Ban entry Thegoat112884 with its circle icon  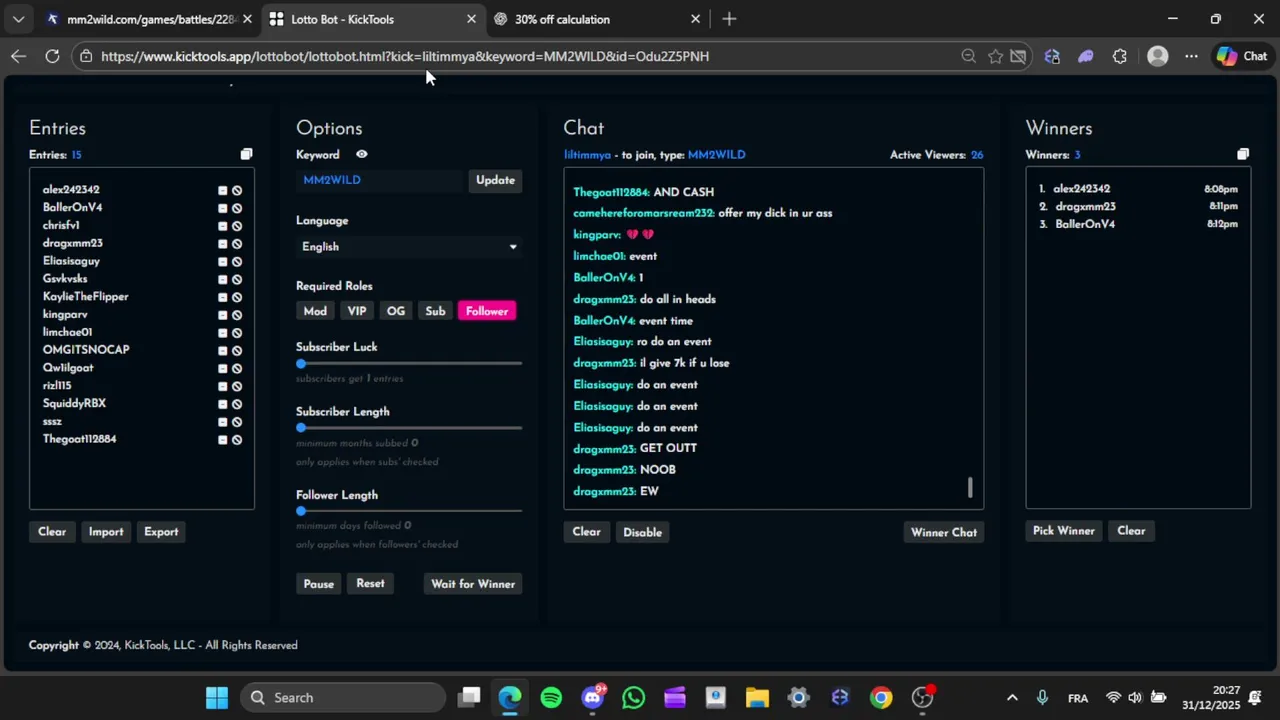point(237,440)
